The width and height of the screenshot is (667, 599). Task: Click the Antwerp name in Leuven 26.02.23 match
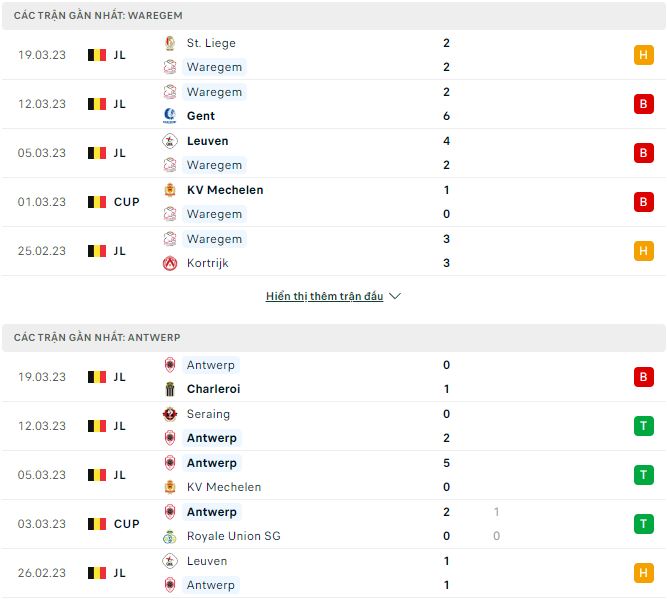(x=211, y=585)
